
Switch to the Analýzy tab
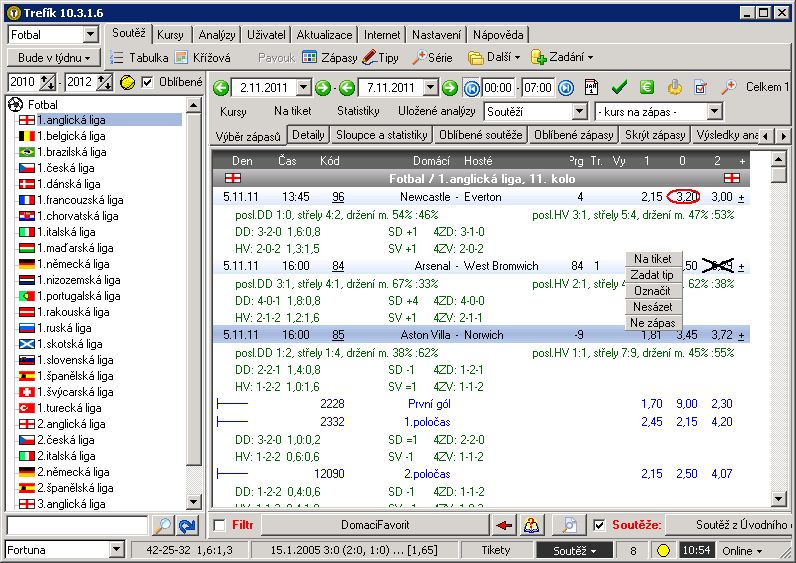[x=217, y=35]
